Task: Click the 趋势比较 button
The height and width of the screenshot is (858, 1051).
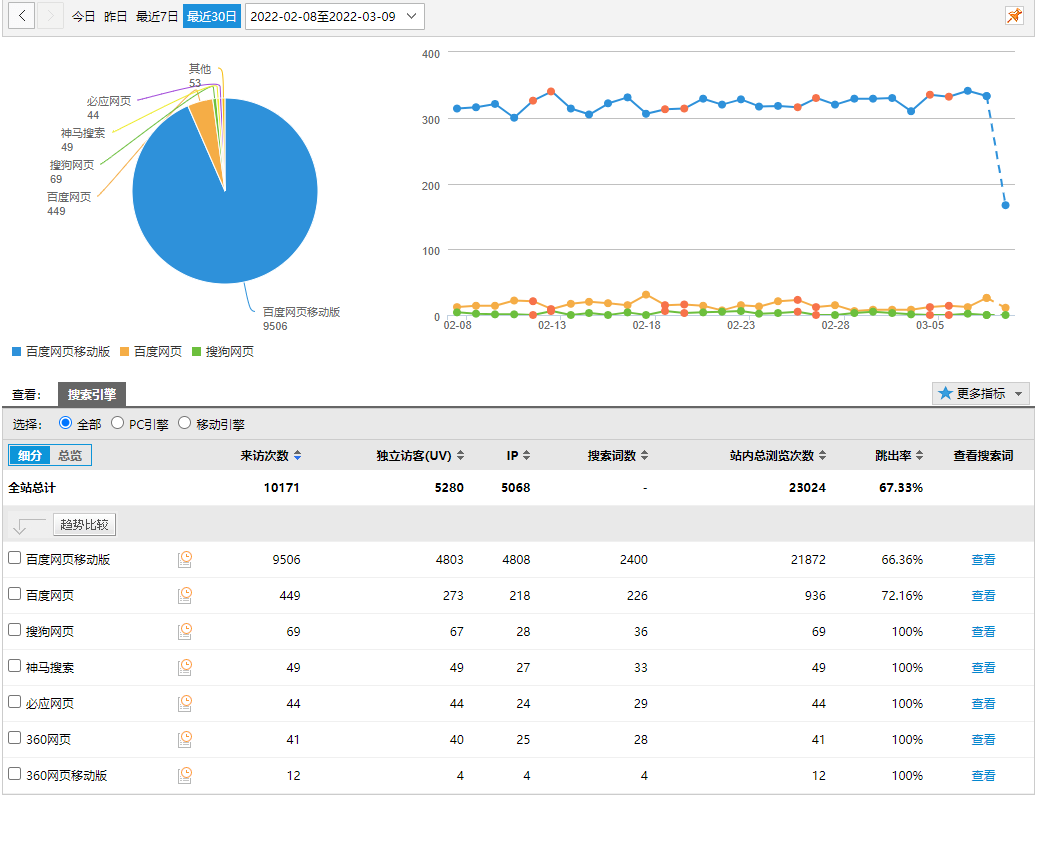Action: [x=84, y=525]
